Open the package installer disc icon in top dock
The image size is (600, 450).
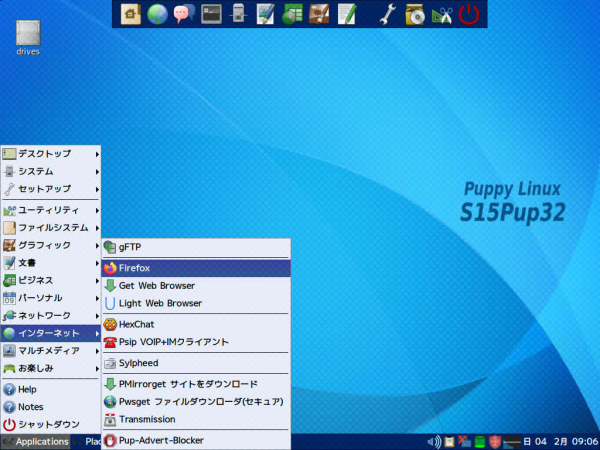tap(415, 14)
